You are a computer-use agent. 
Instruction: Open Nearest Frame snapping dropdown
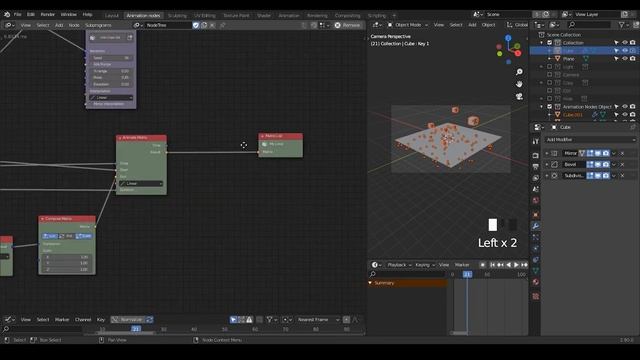pos(318,320)
